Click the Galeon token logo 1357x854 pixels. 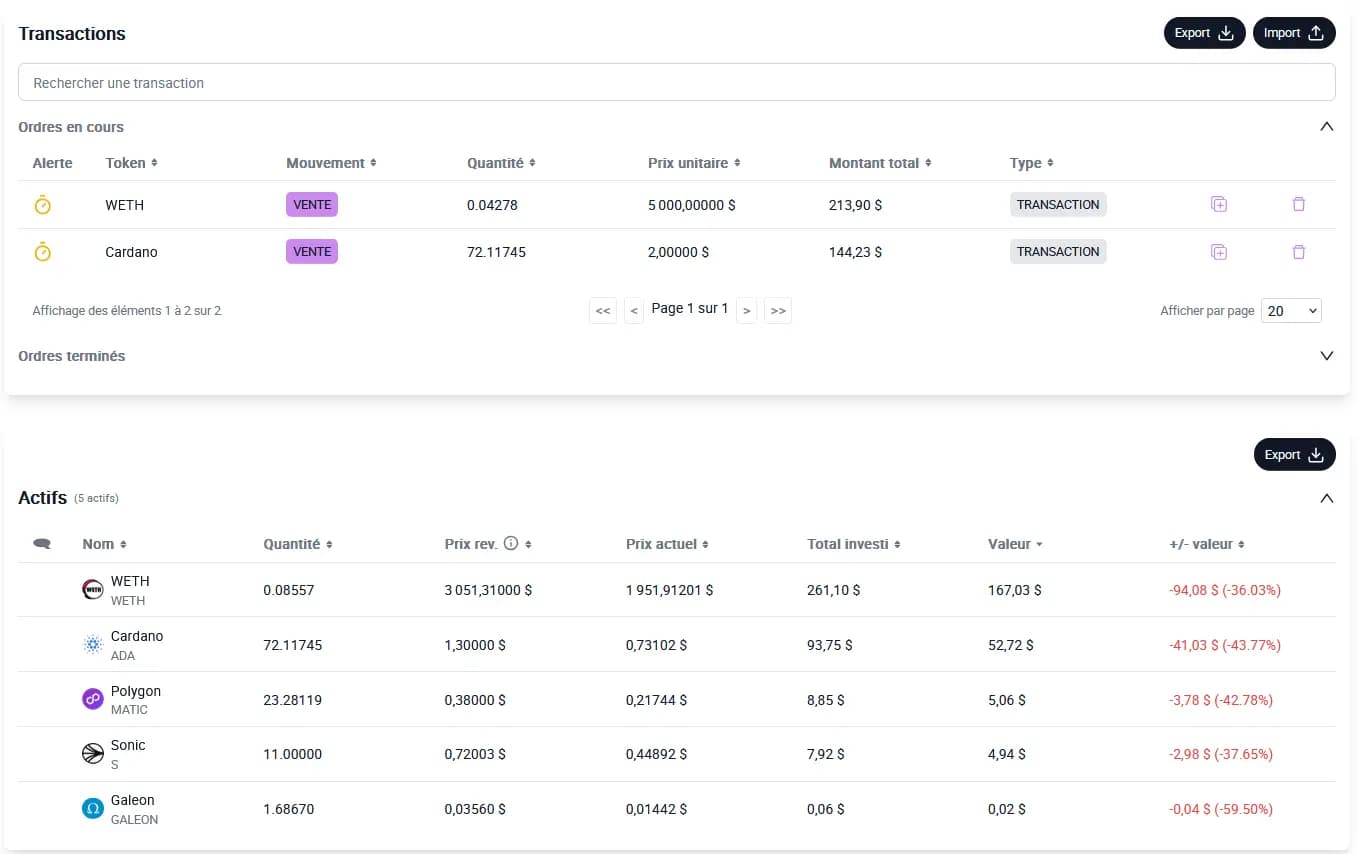93,808
